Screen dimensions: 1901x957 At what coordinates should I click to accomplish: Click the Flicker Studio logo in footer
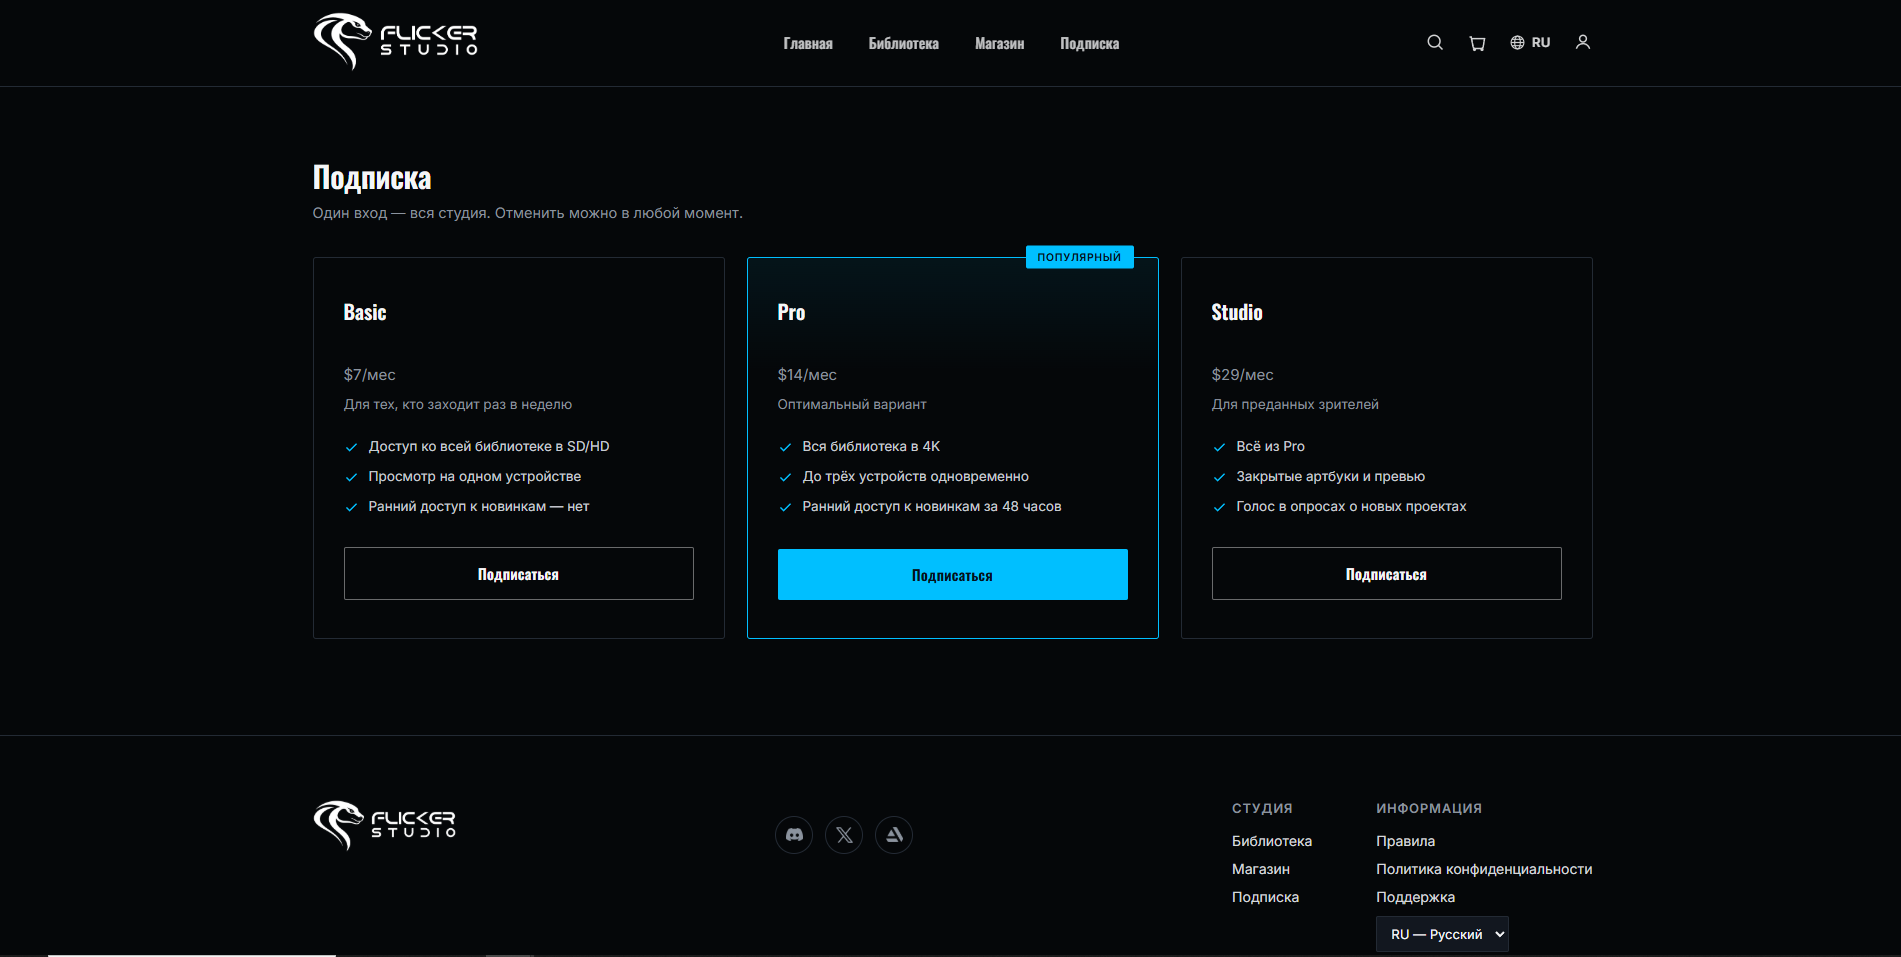click(x=385, y=825)
